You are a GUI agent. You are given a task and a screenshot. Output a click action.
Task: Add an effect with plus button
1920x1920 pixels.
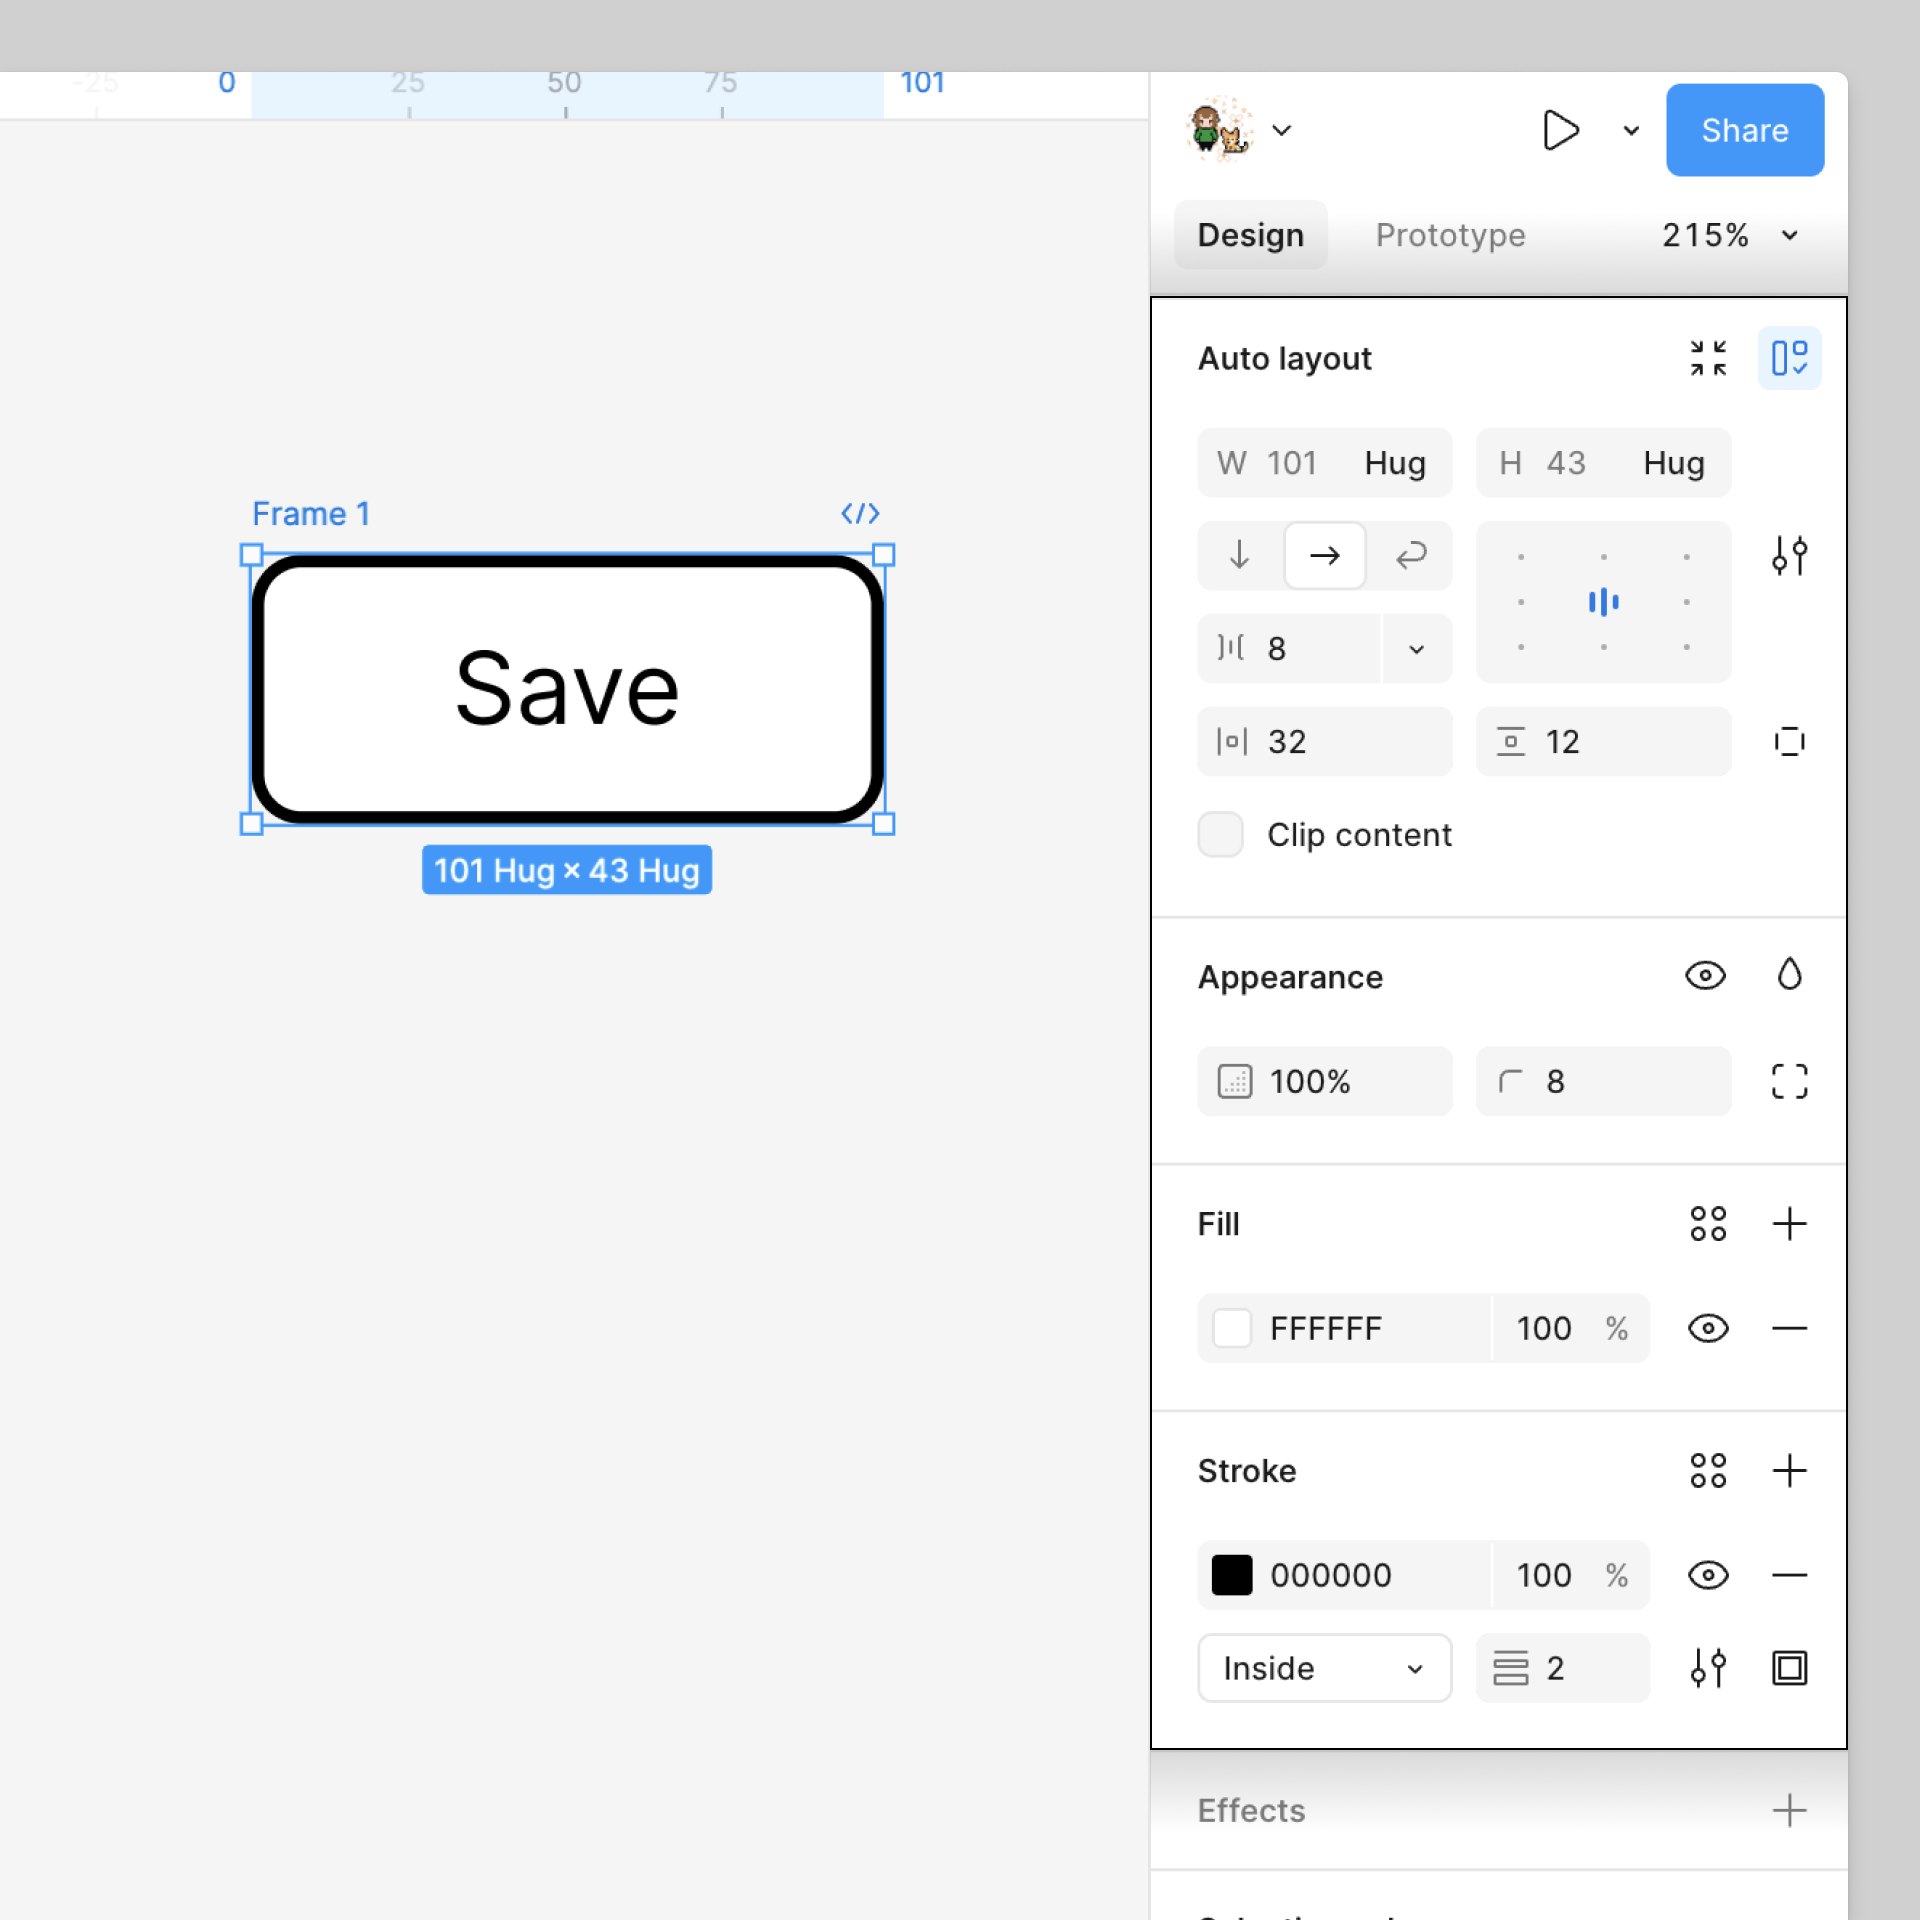1789,1810
